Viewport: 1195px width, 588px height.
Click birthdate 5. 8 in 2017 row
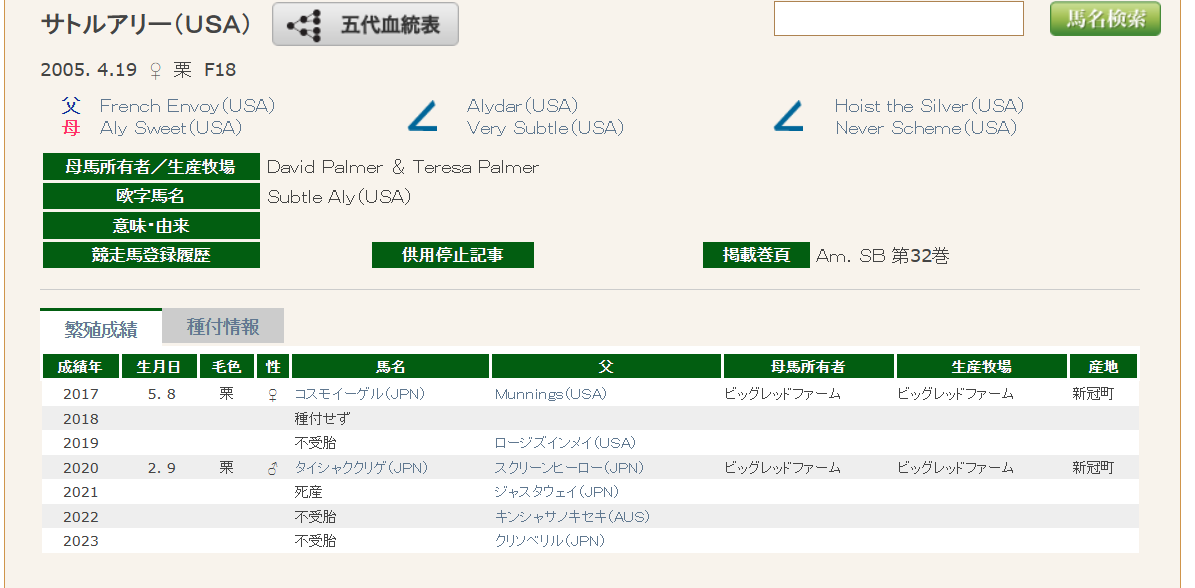coord(162,395)
